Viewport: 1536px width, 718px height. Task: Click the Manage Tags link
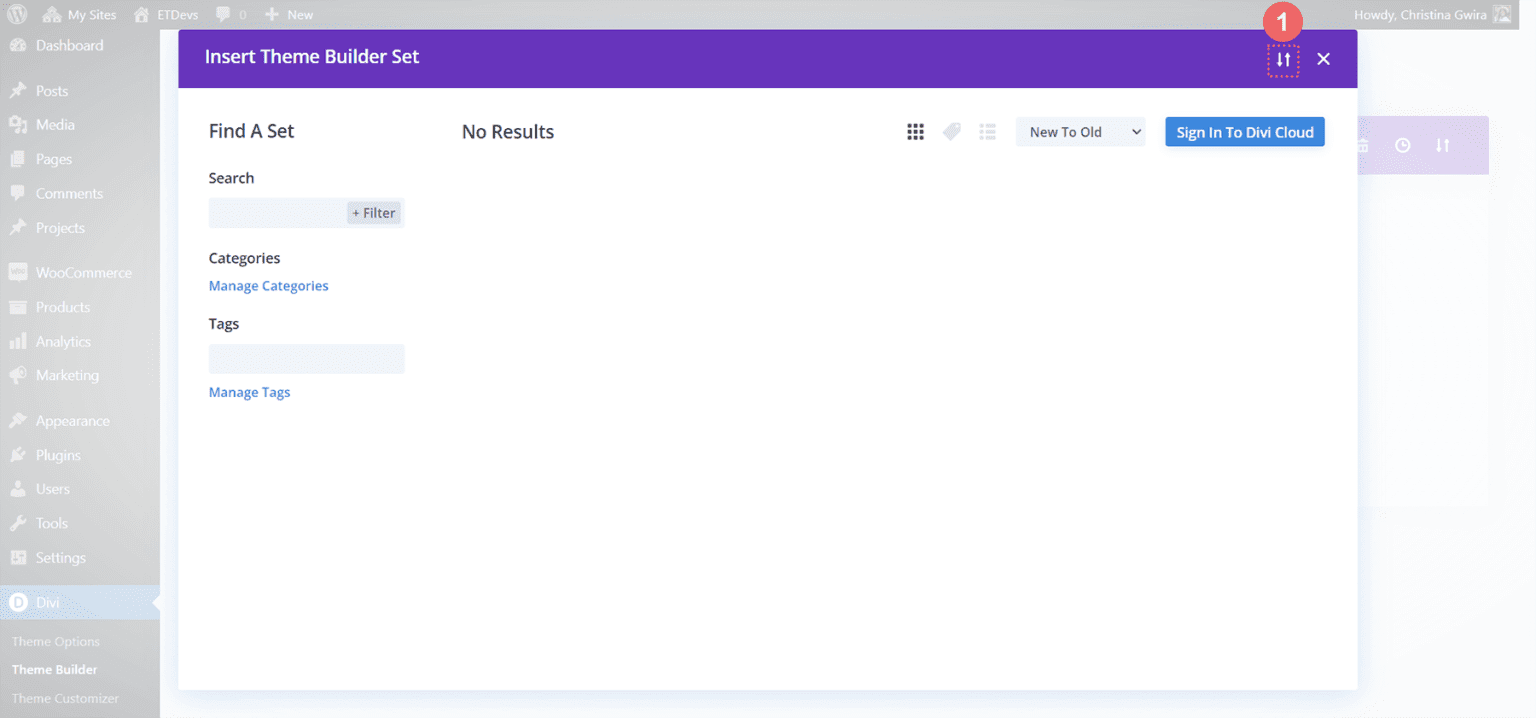[x=249, y=392]
